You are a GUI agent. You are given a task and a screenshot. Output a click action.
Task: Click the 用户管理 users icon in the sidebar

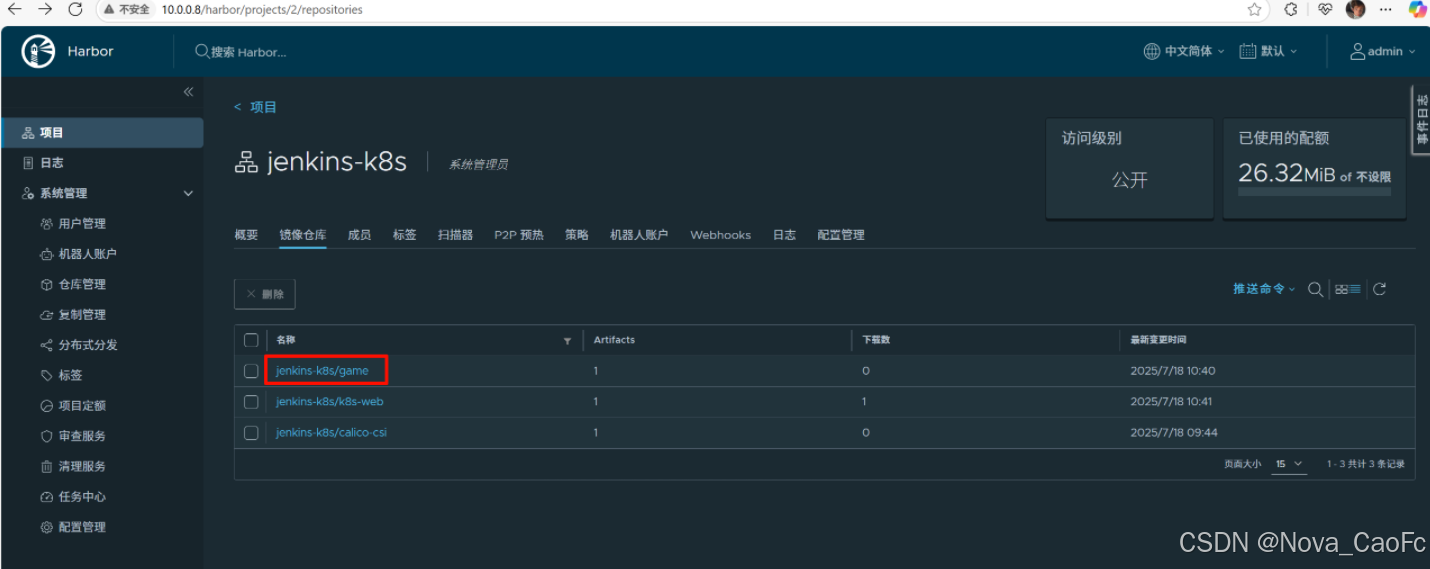tap(46, 224)
